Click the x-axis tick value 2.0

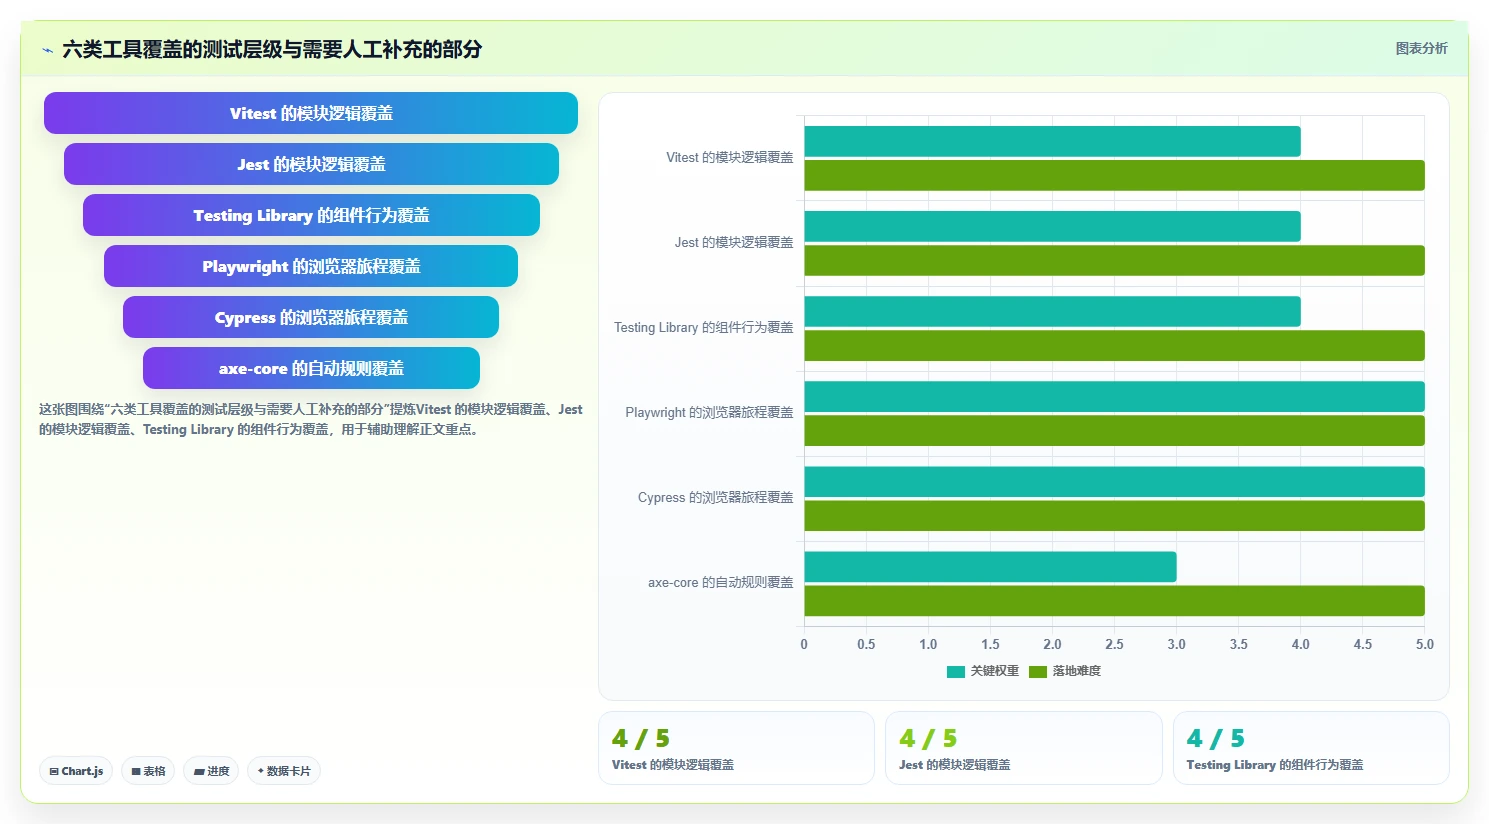[1052, 644]
